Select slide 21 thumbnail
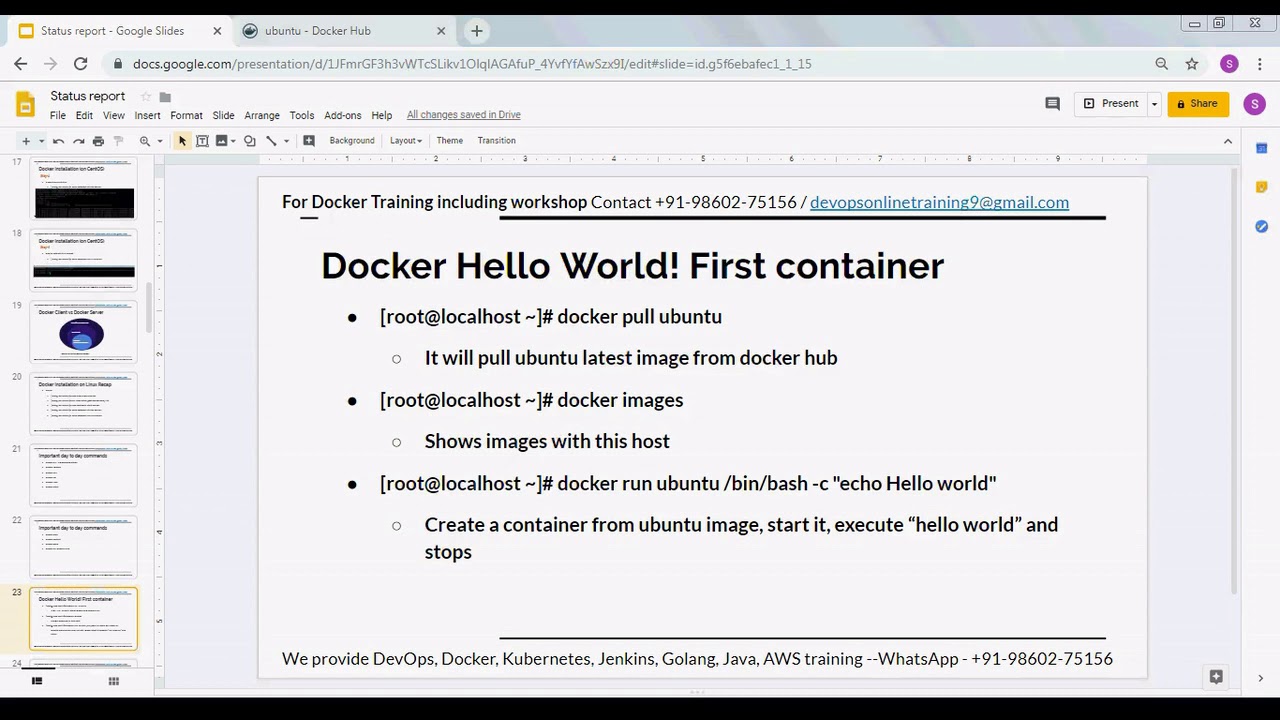The height and width of the screenshot is (720, 1280). 83,476
